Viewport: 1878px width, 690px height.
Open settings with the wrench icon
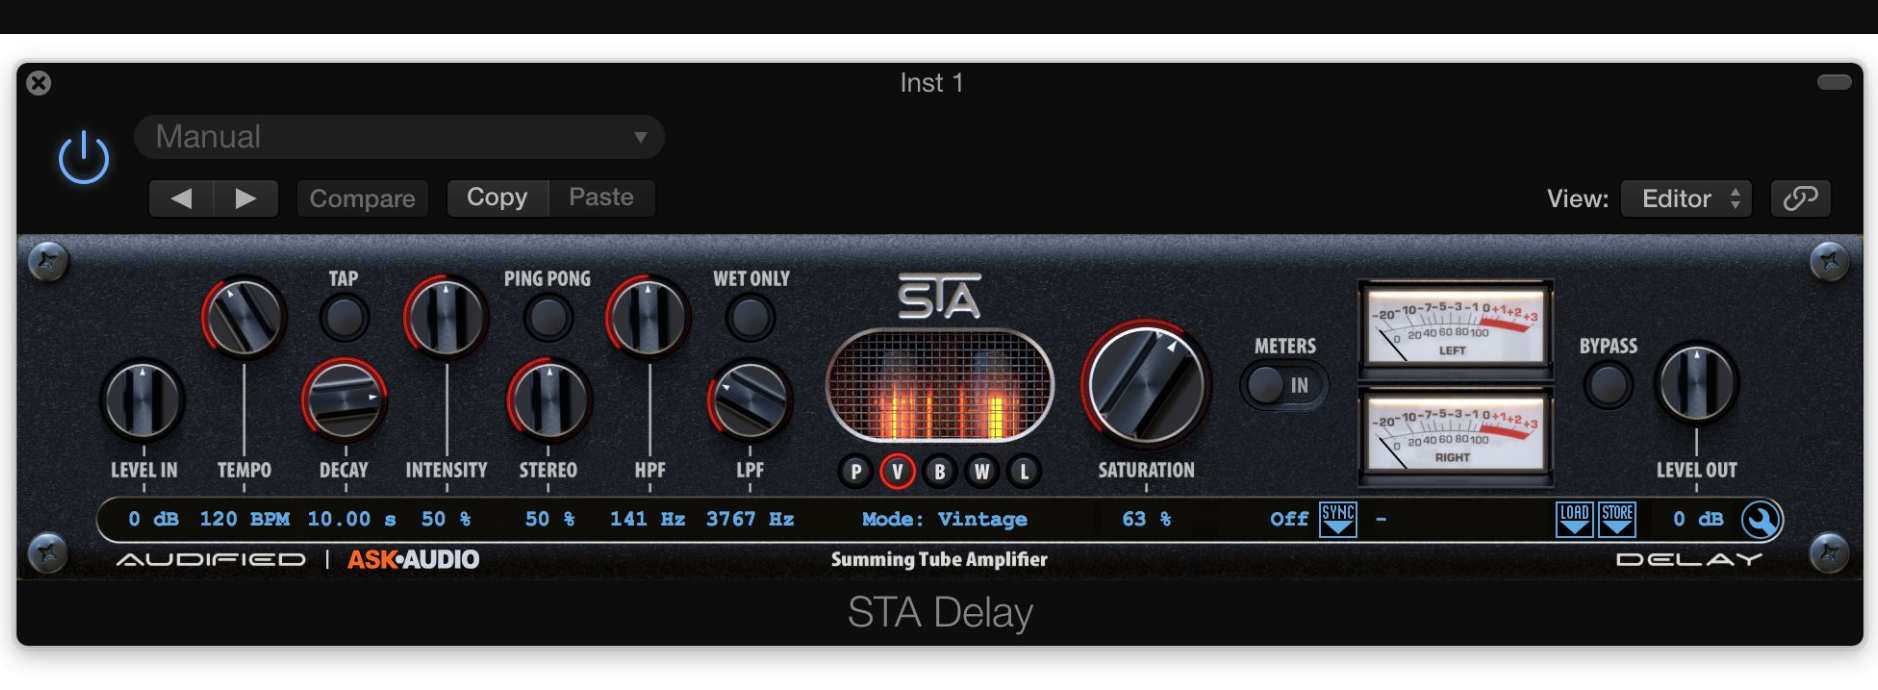pyautogui.click(x=1761, y=520)
